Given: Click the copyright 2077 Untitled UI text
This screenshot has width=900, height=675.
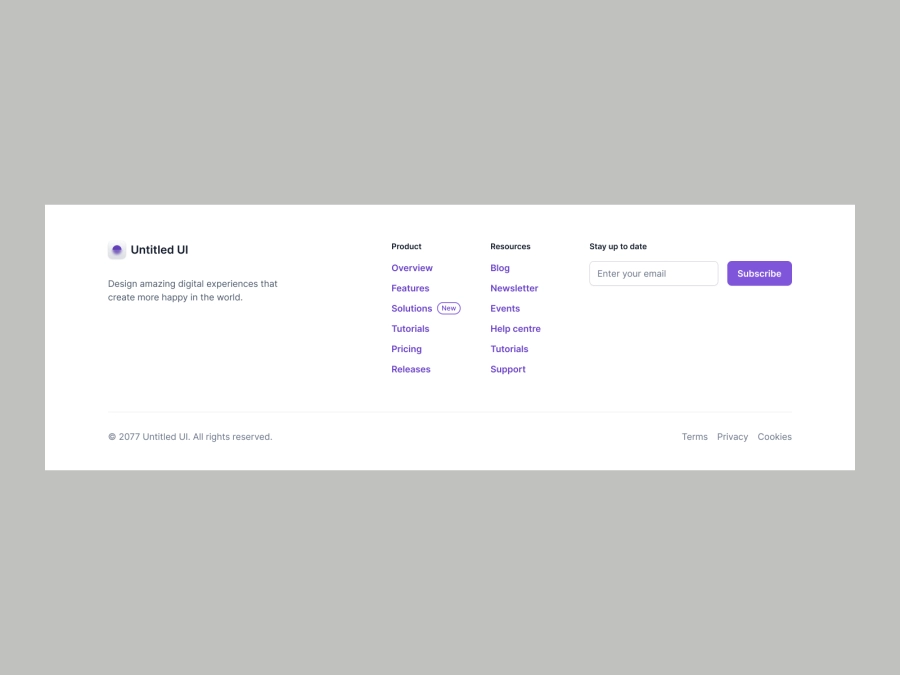Looking at the screenshot, I should [190, 437].
